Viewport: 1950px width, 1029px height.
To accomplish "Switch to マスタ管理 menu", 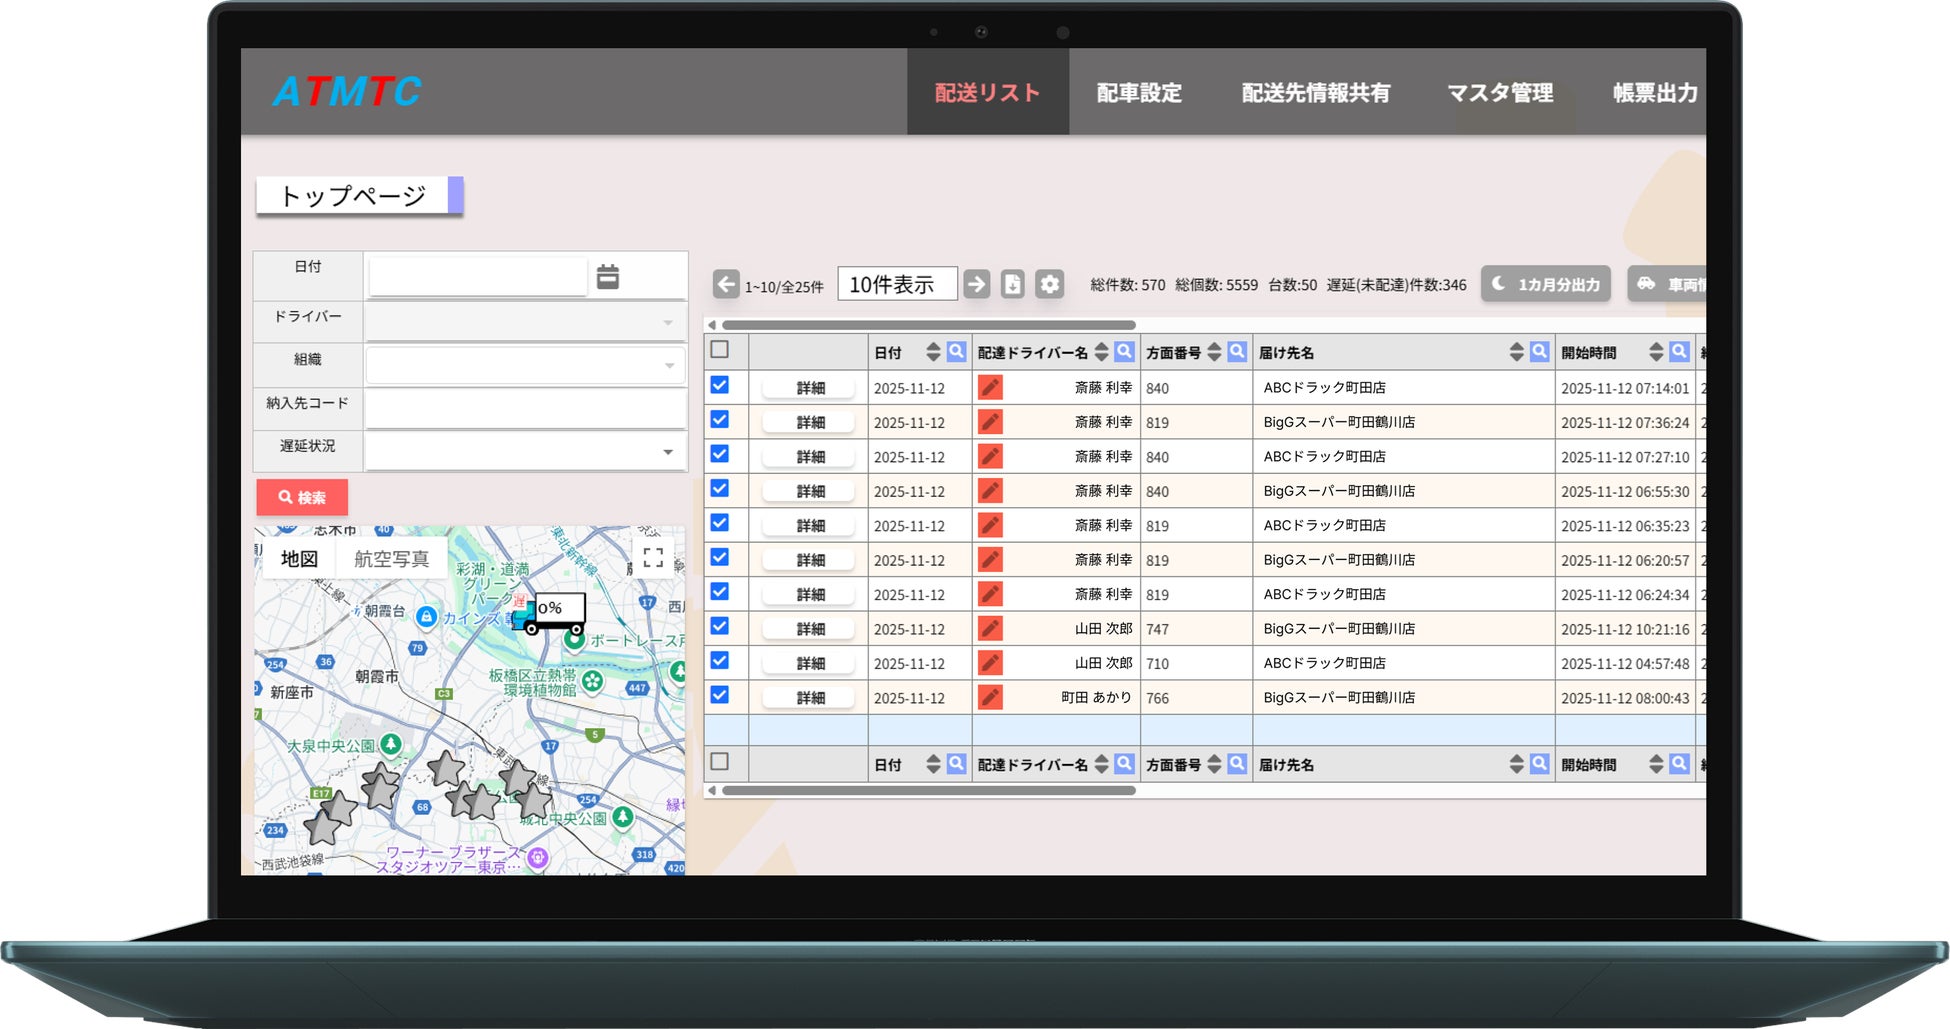I will 1499,93.
